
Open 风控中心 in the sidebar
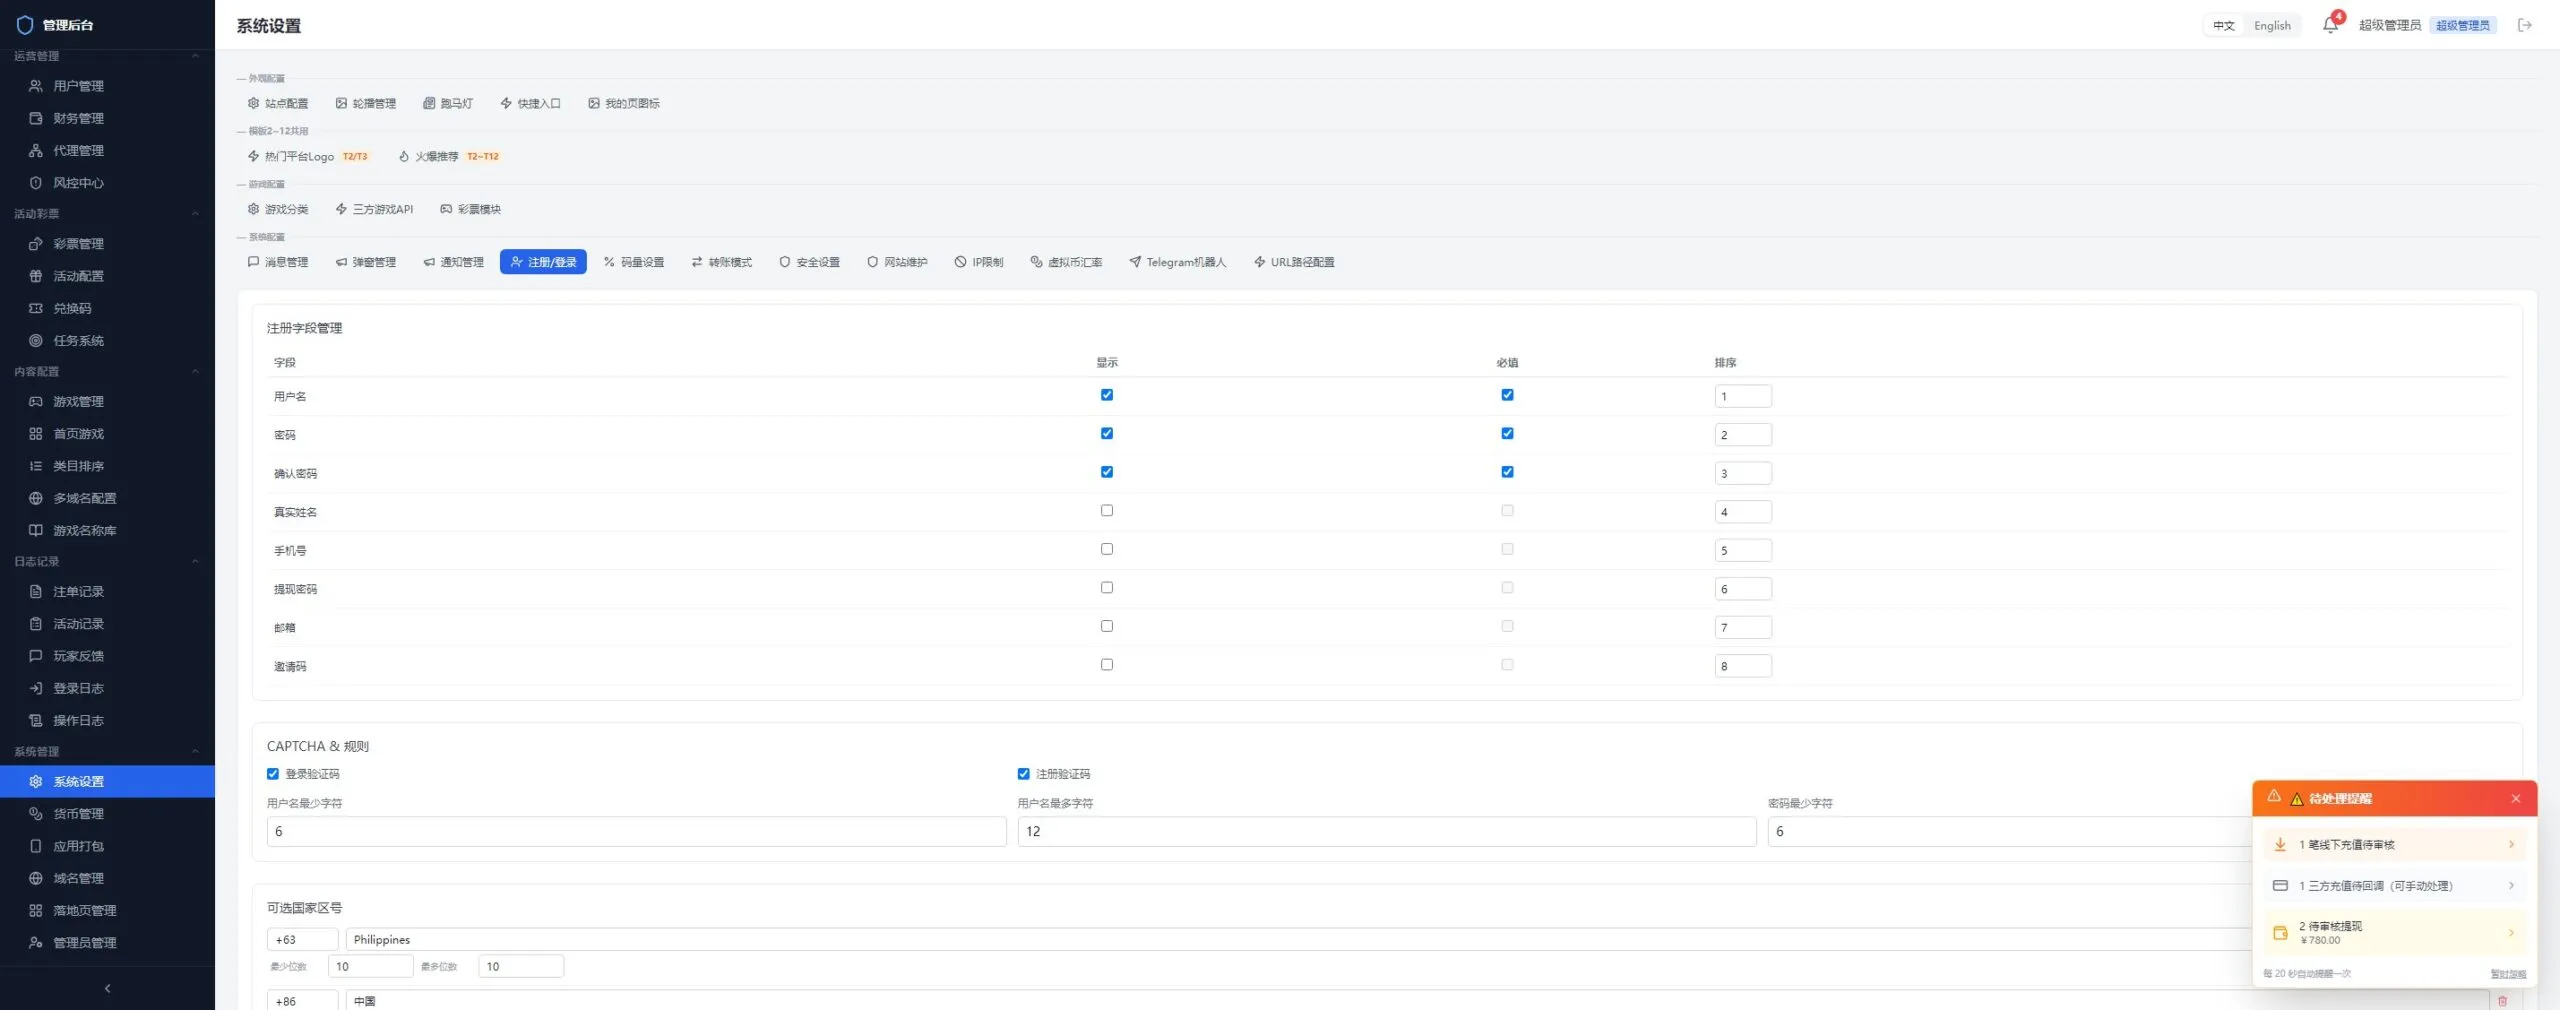[x=107, y=183]
